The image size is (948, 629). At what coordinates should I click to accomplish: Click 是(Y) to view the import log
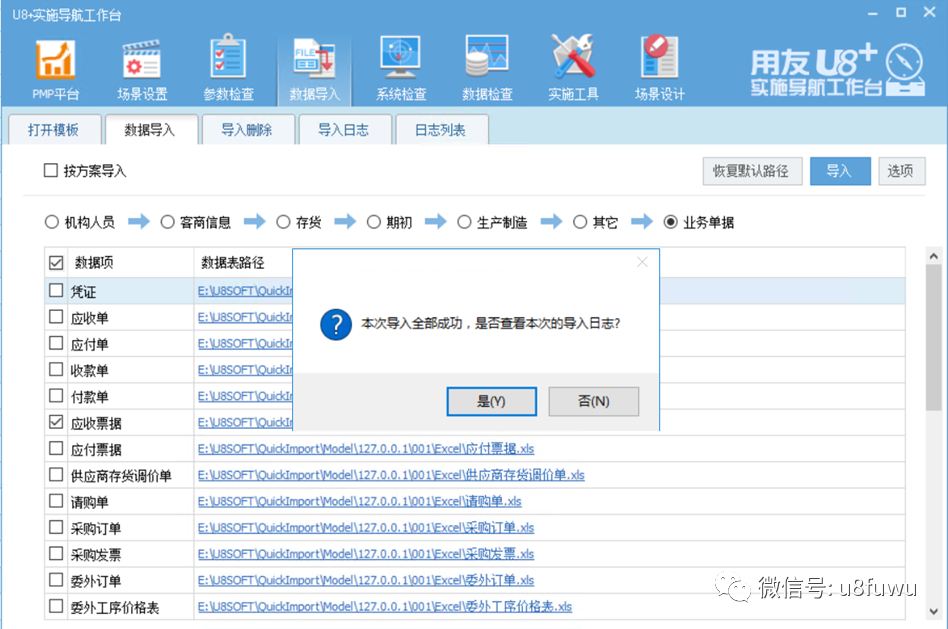pos(492,402)
